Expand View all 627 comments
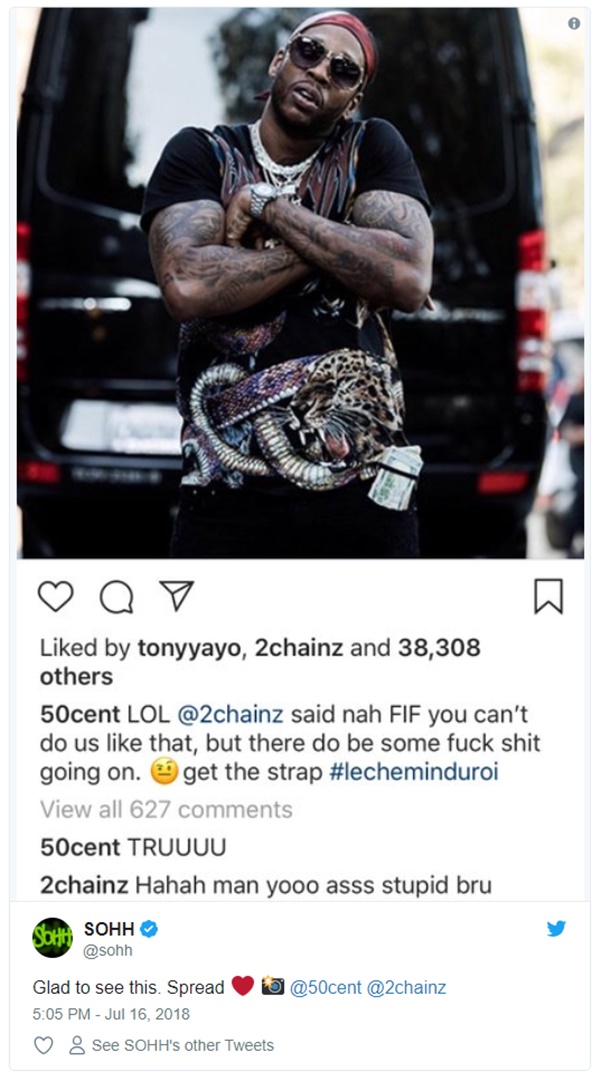 (166, 809)
